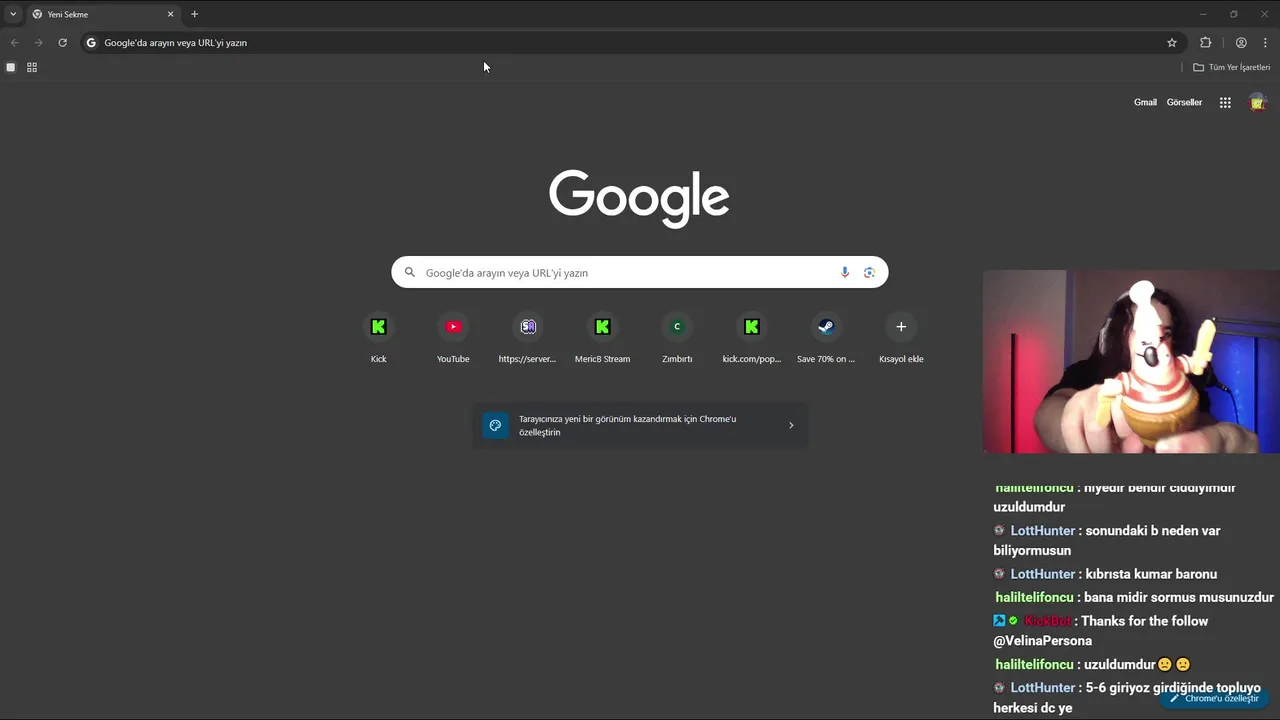Open the Google apps grid
The image size is (1280, 720).
pos(1225,102)
